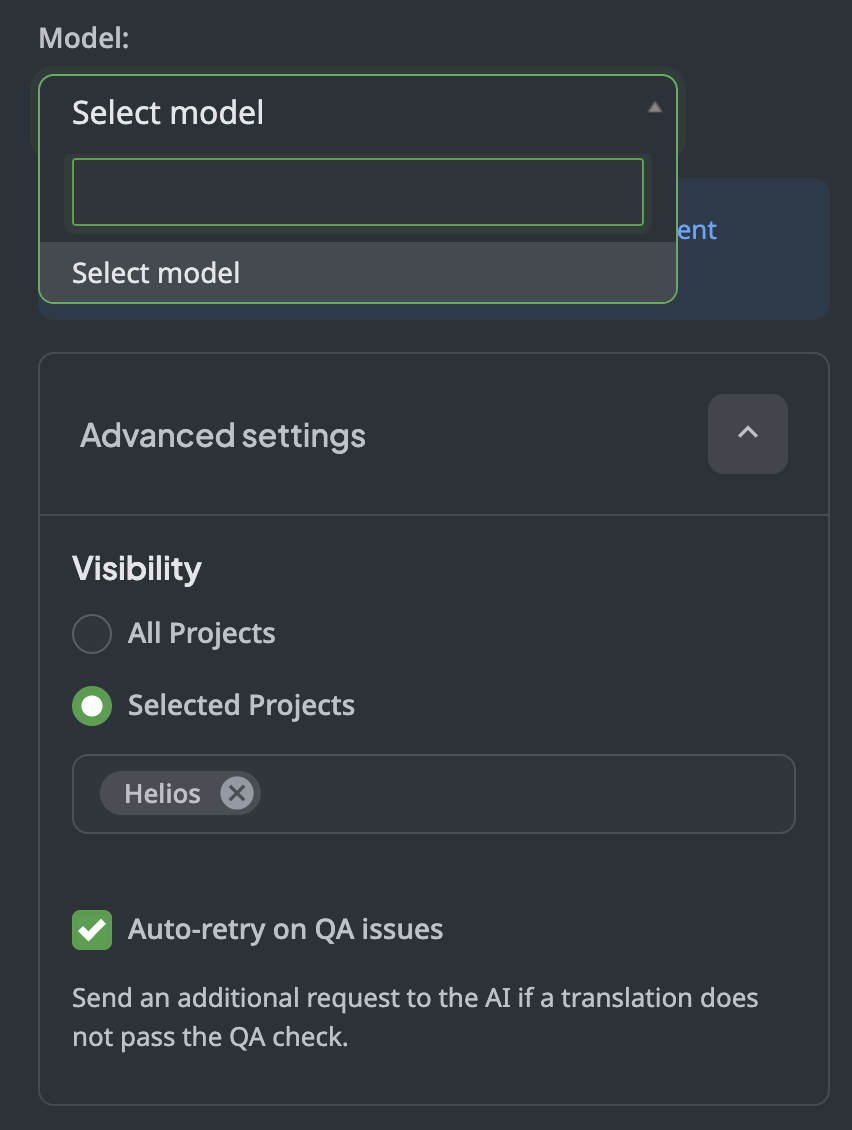Uncheck Auto-retry on QA issues checkbox
Image resolution: width=852 pixels, height=1130 pixels.
[92, 930]
